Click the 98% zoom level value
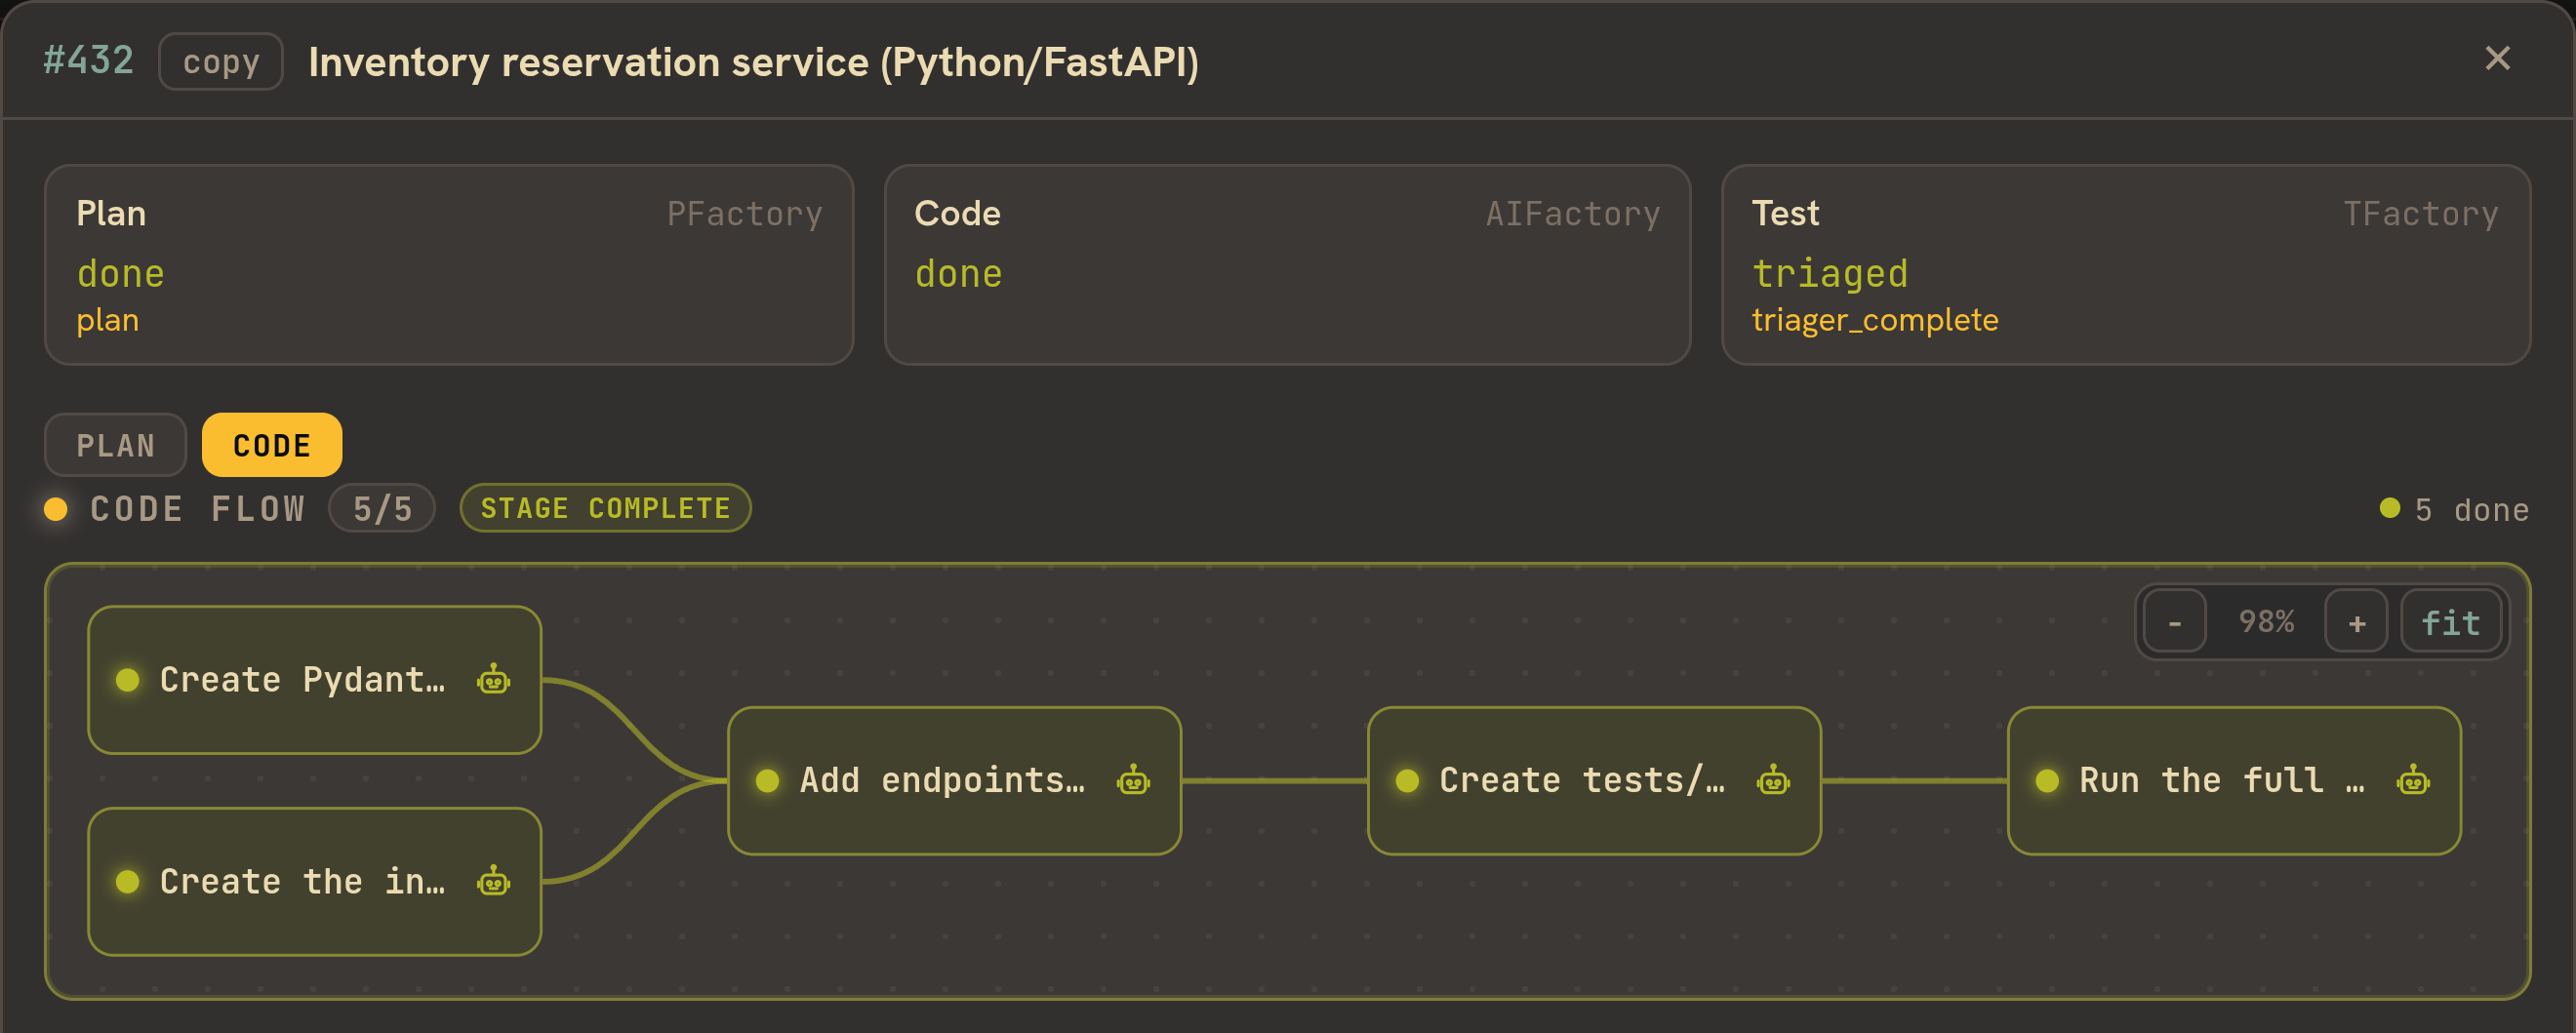Screen dimensions: 2576x1033 [2266, 622]
